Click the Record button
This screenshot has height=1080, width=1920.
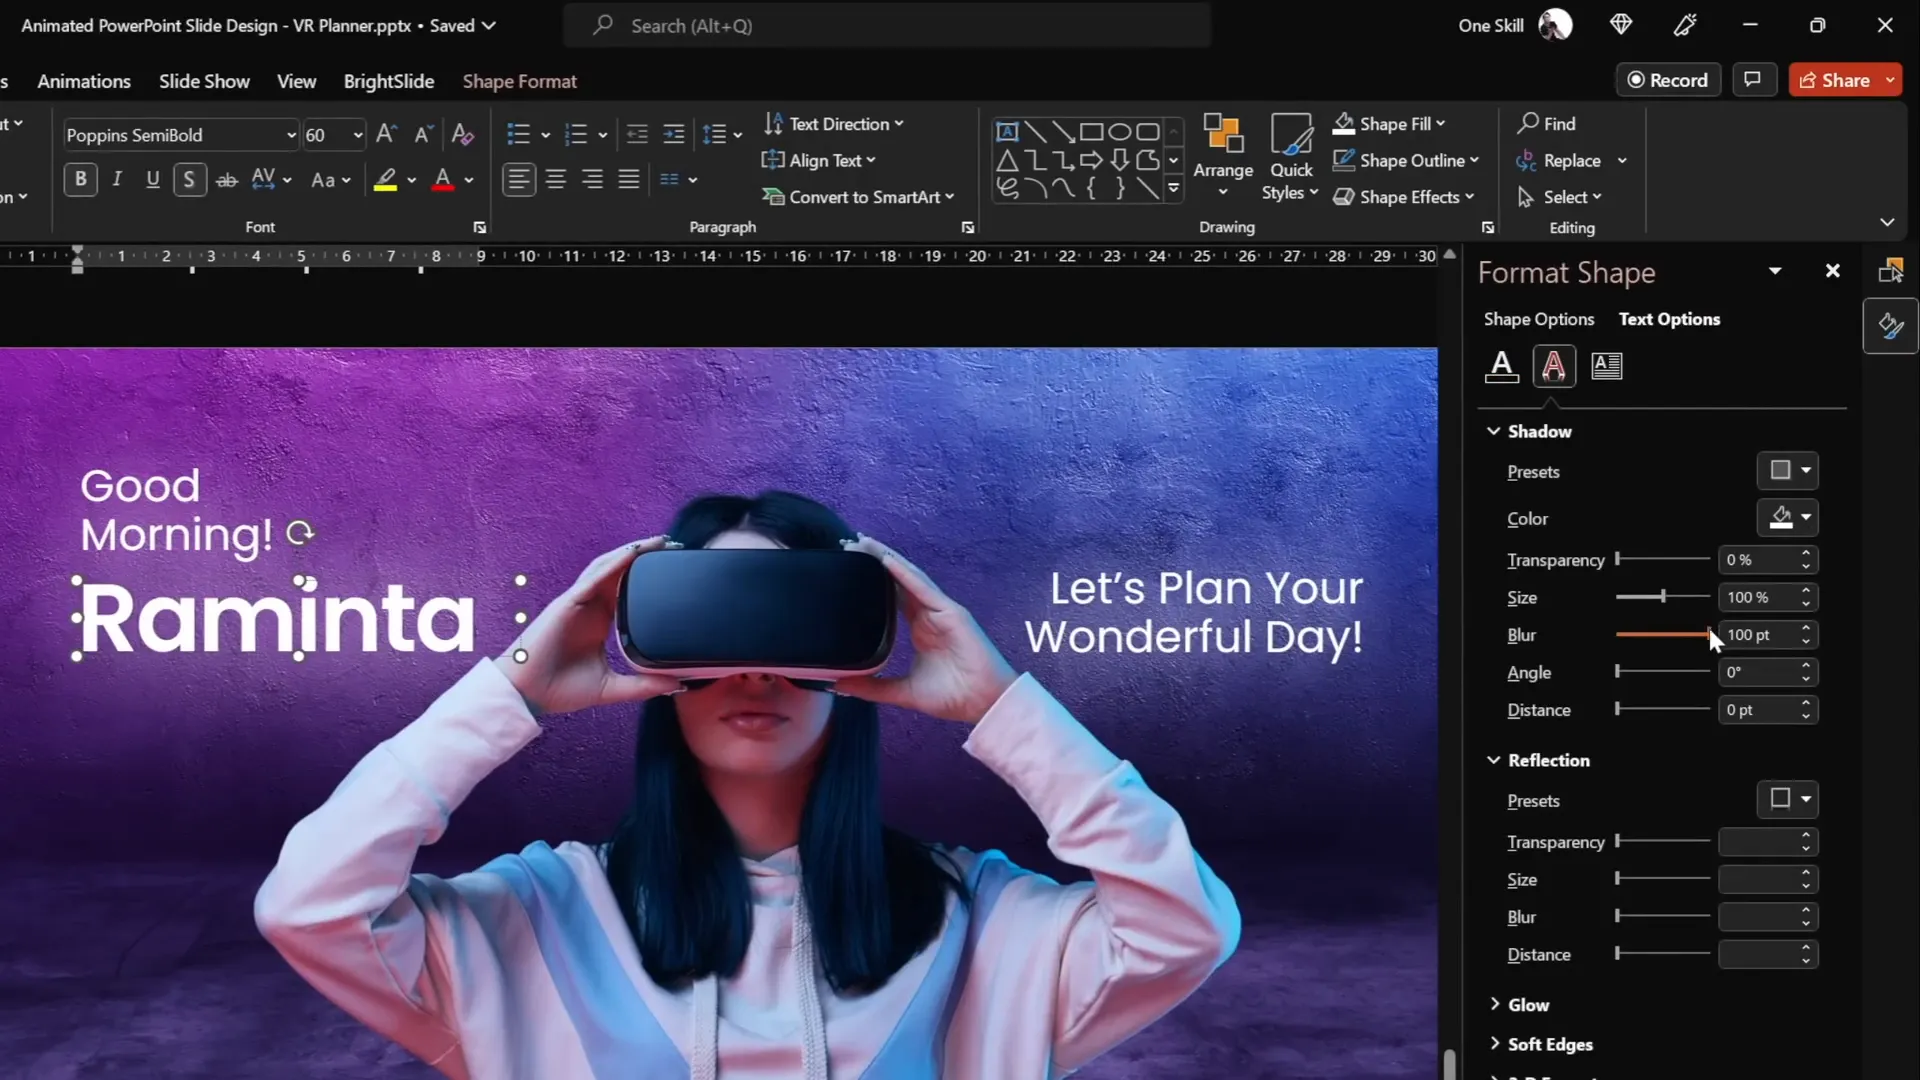[1668, 80]
